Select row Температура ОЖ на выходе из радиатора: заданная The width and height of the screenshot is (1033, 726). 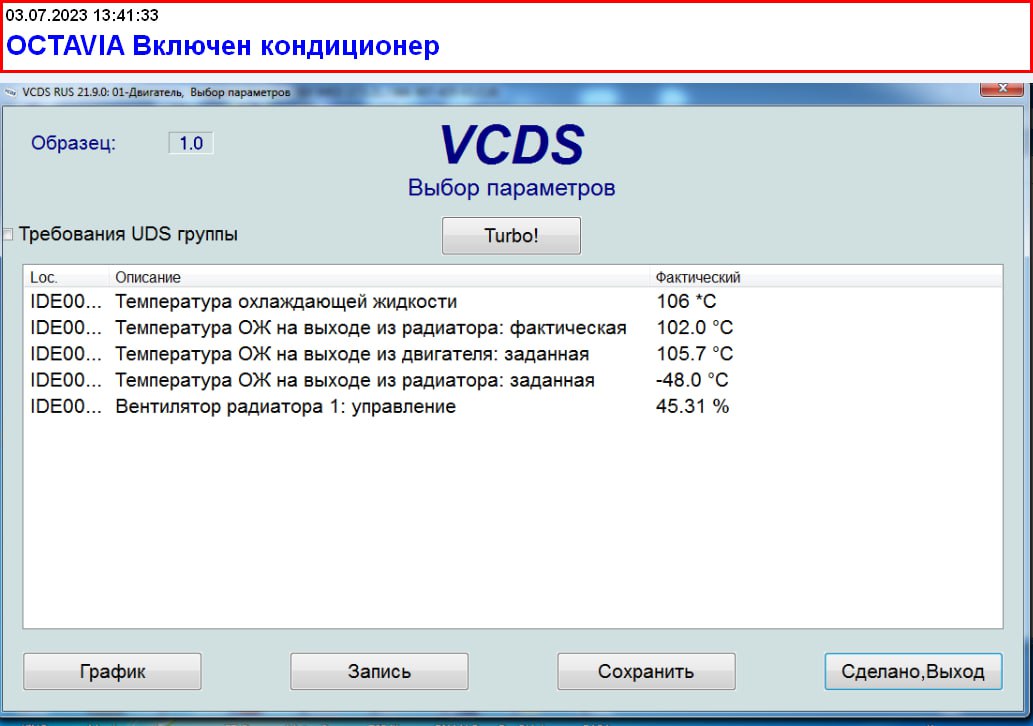513,380
